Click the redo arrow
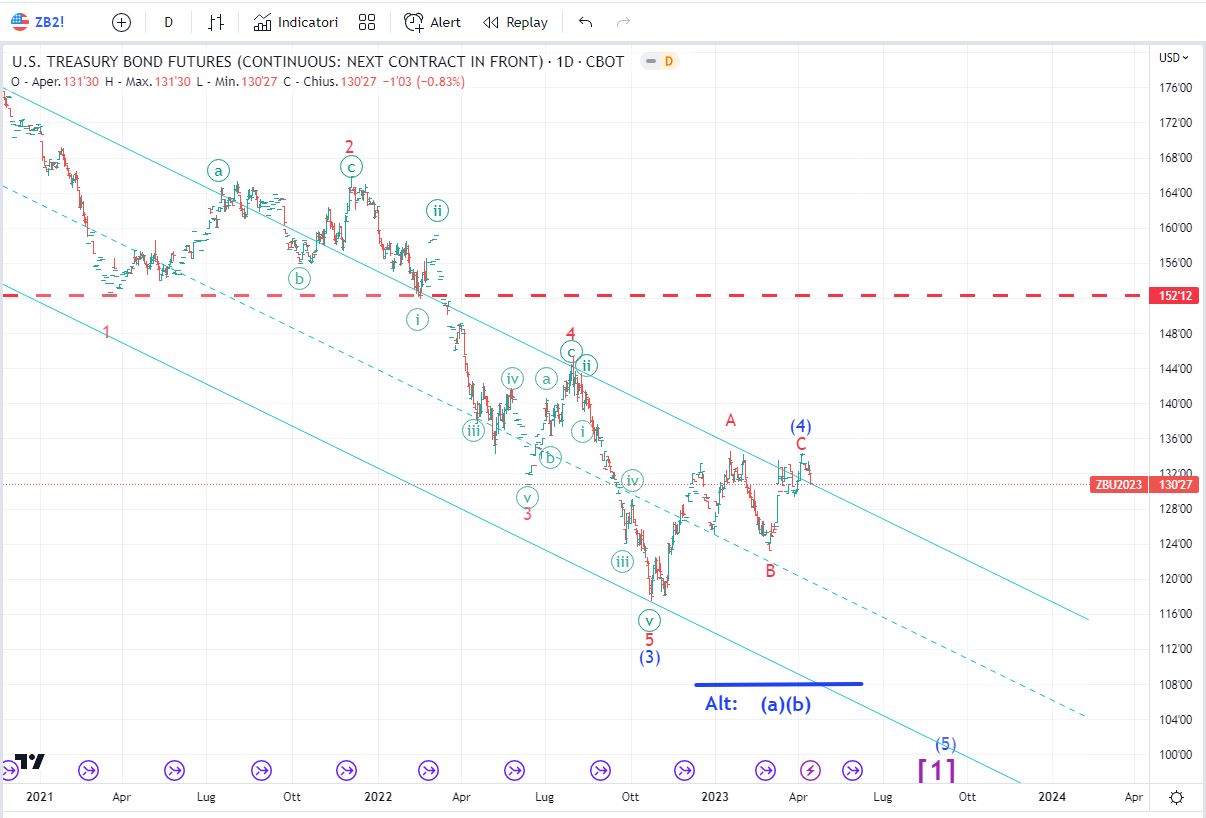The height and width of the screenshot is (818, 1206). point(624,22)
